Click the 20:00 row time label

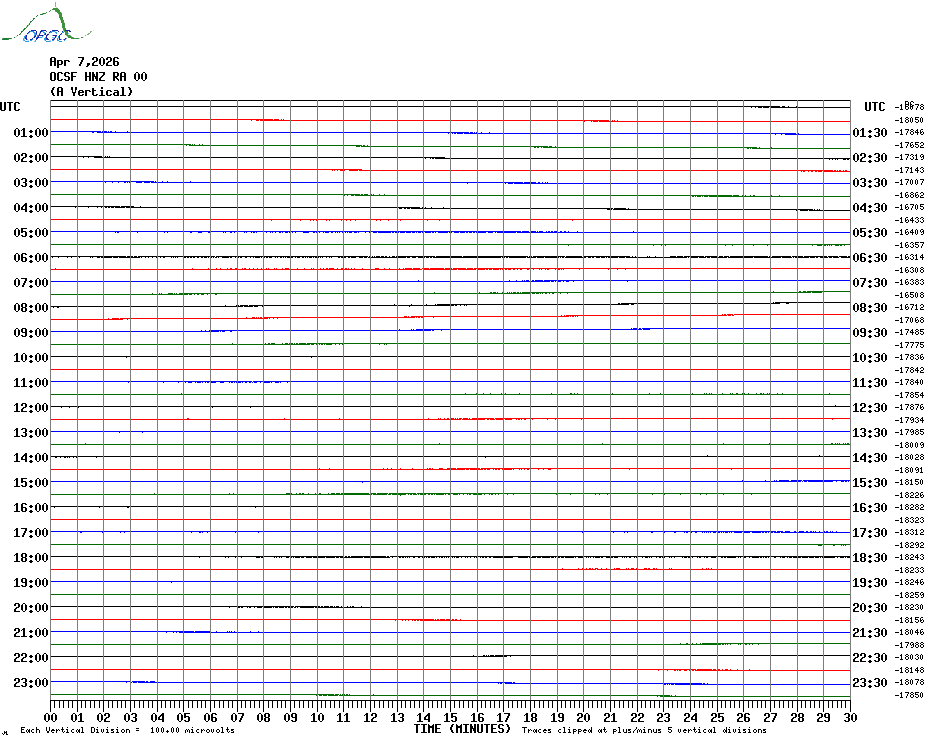coord(31,608)
